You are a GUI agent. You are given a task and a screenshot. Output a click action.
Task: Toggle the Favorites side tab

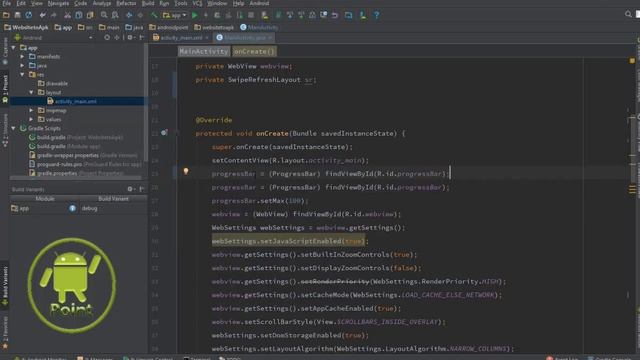pos(5,333)
